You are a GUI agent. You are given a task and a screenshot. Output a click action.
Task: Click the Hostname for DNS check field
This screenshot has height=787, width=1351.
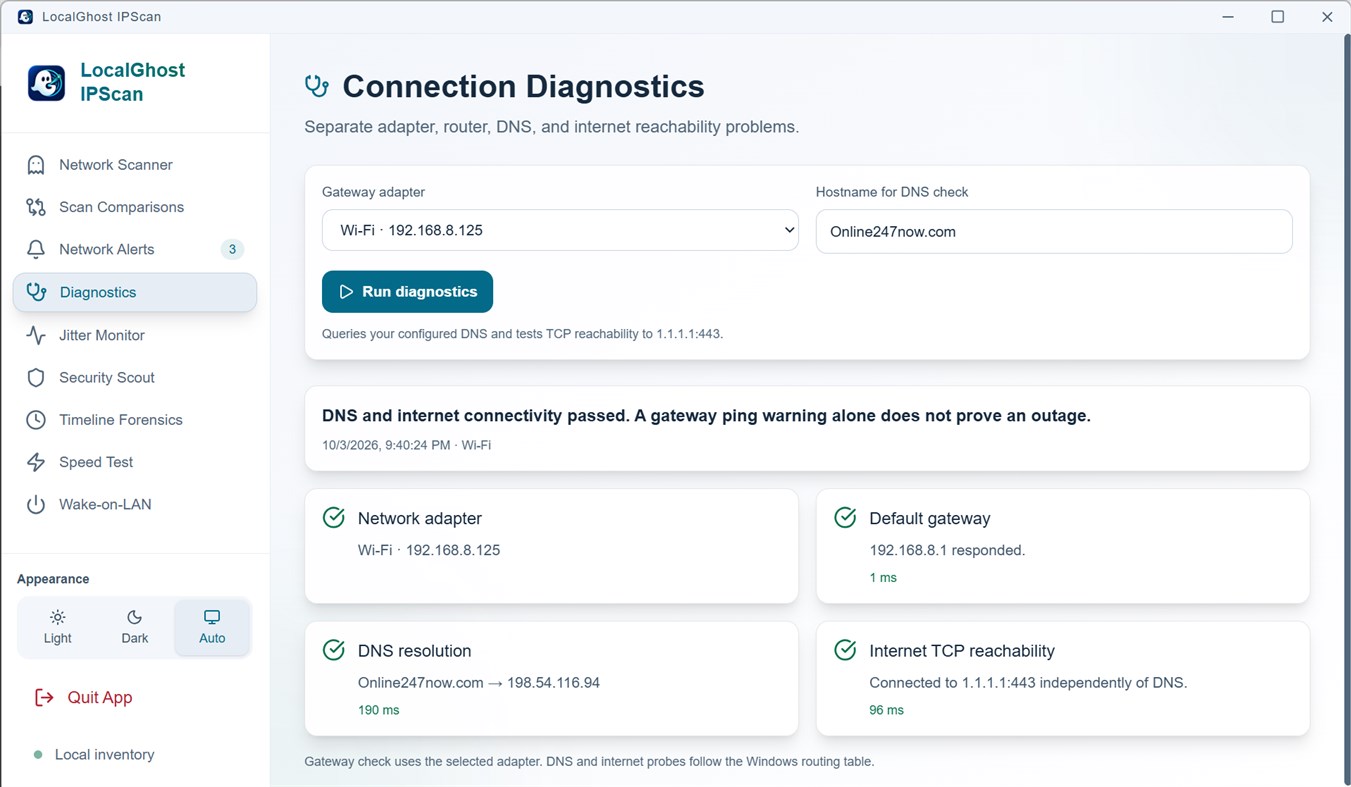coord(1054,231)
